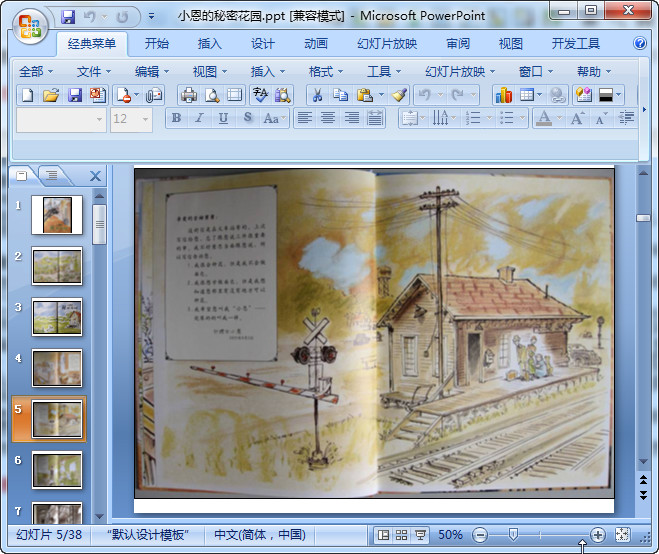Screen dimensions: 659x554
Task: Open the font color A swatch
Action: coord(544,118)
